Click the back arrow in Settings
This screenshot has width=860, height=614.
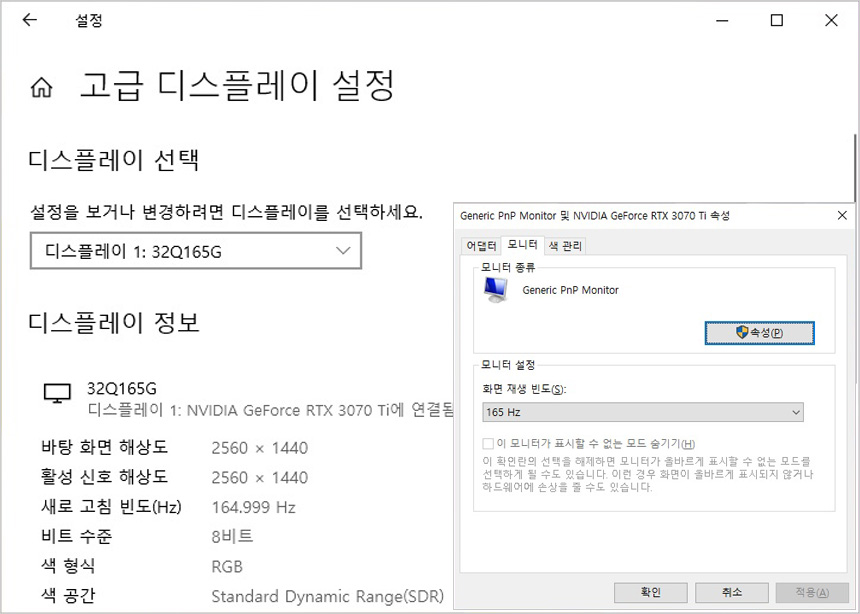[29, 20]
